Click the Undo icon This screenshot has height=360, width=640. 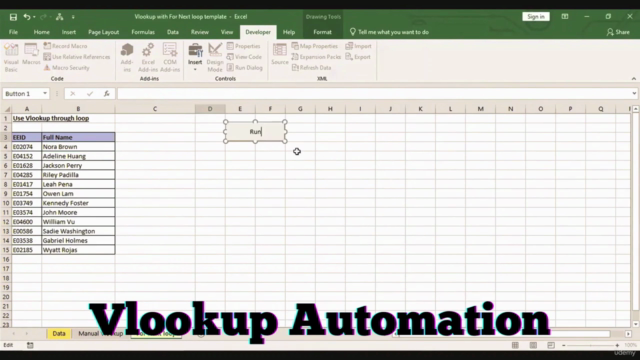coord(27,17)
